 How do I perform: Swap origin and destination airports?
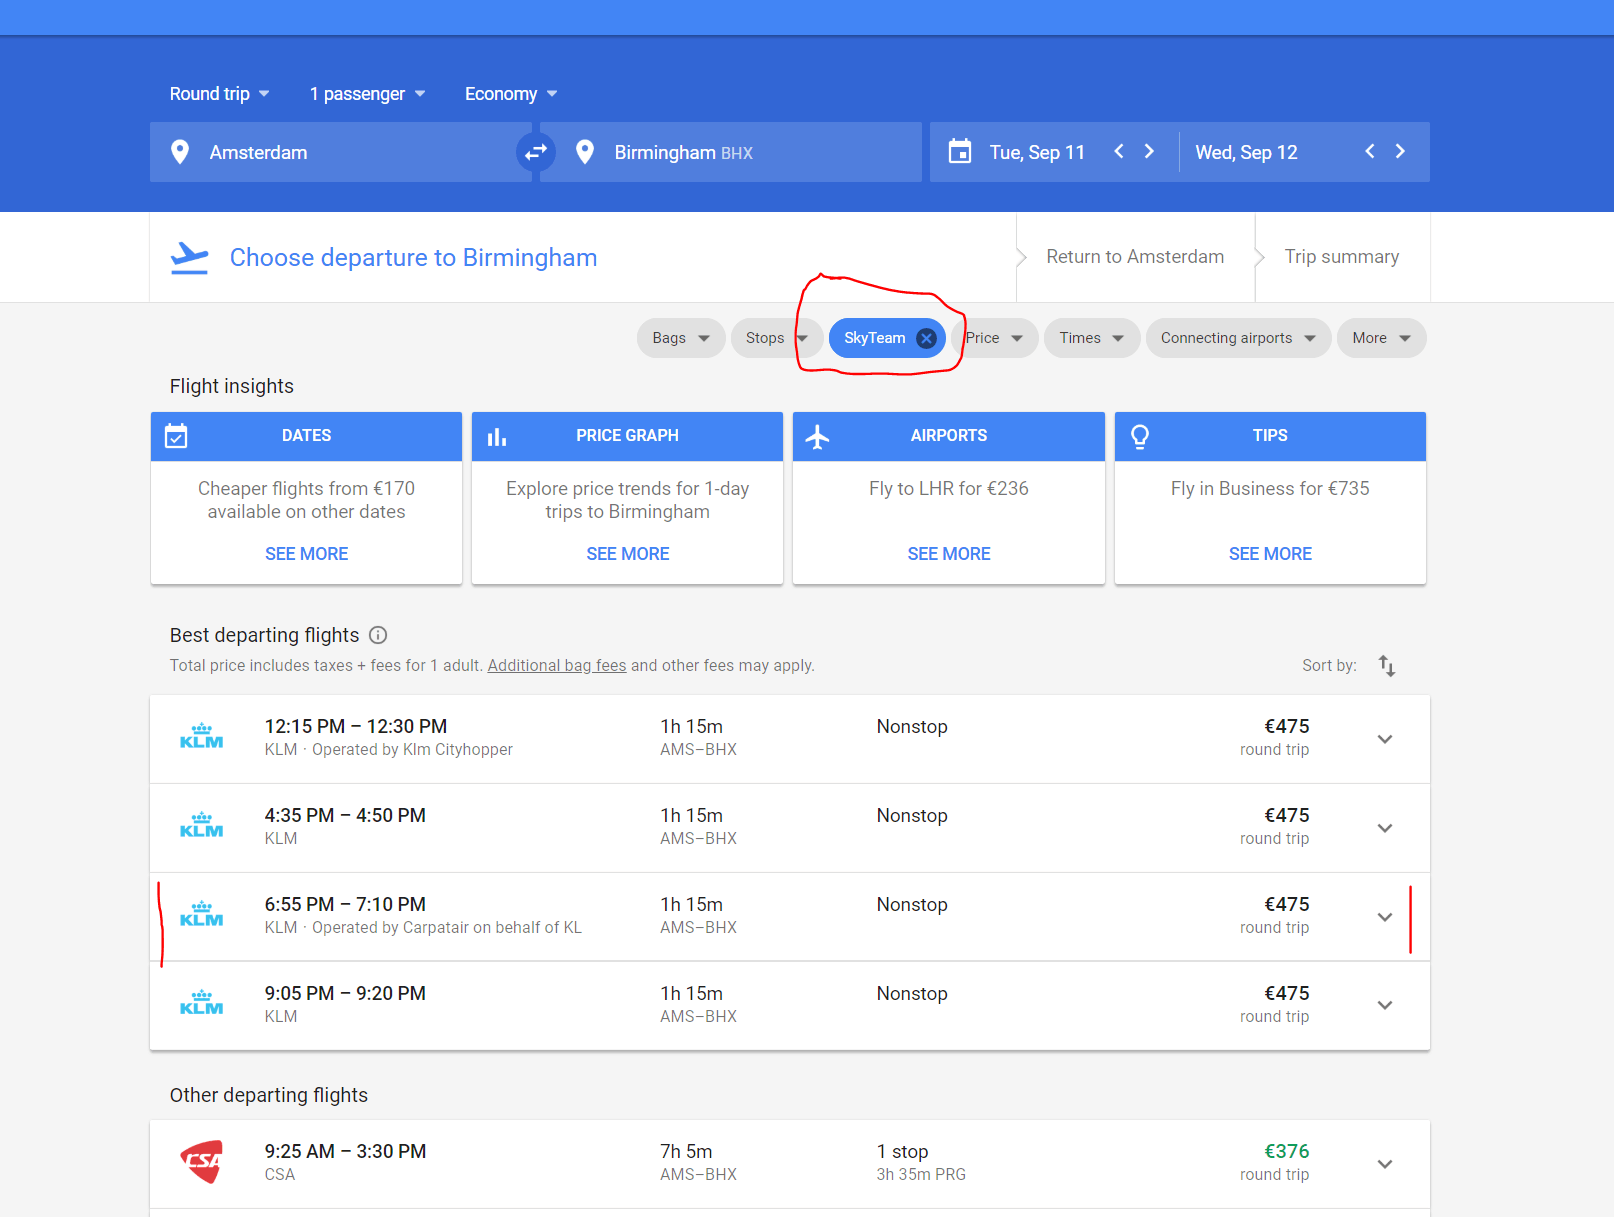(536, 152)
